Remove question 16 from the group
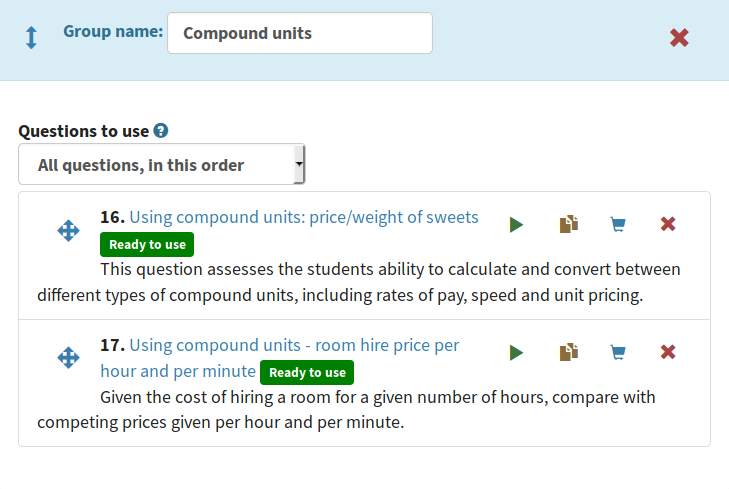This screenshot has height=489, width=729. [x=668, y=224]
